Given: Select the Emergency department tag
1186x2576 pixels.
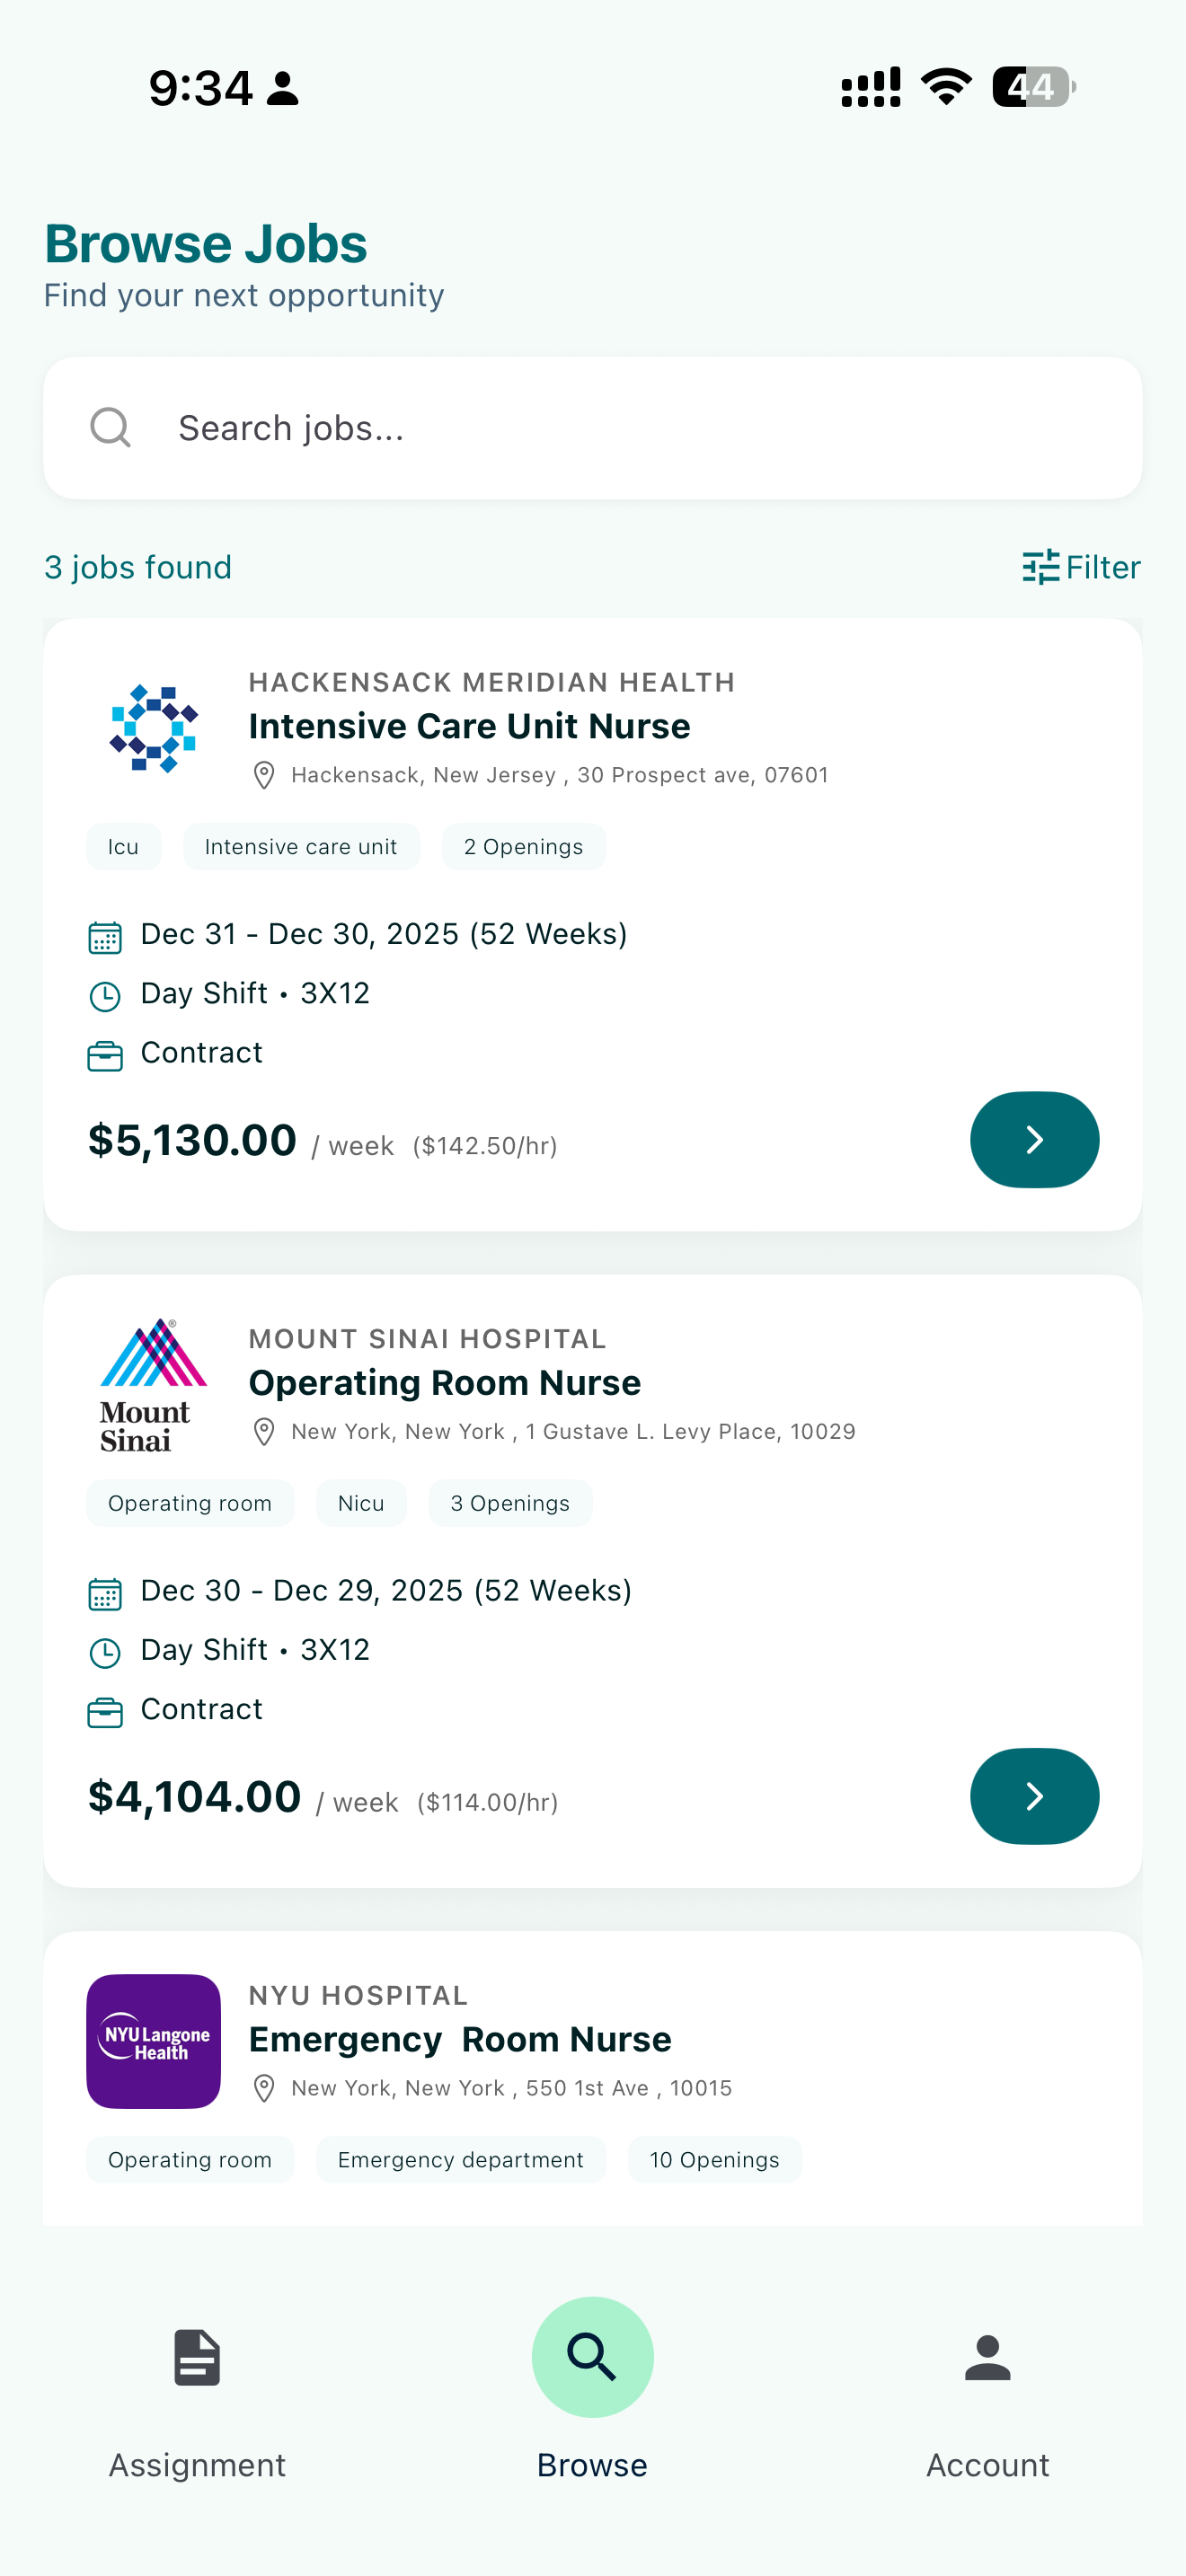Looking at the screenshot, I should (x=460, y=2160).
